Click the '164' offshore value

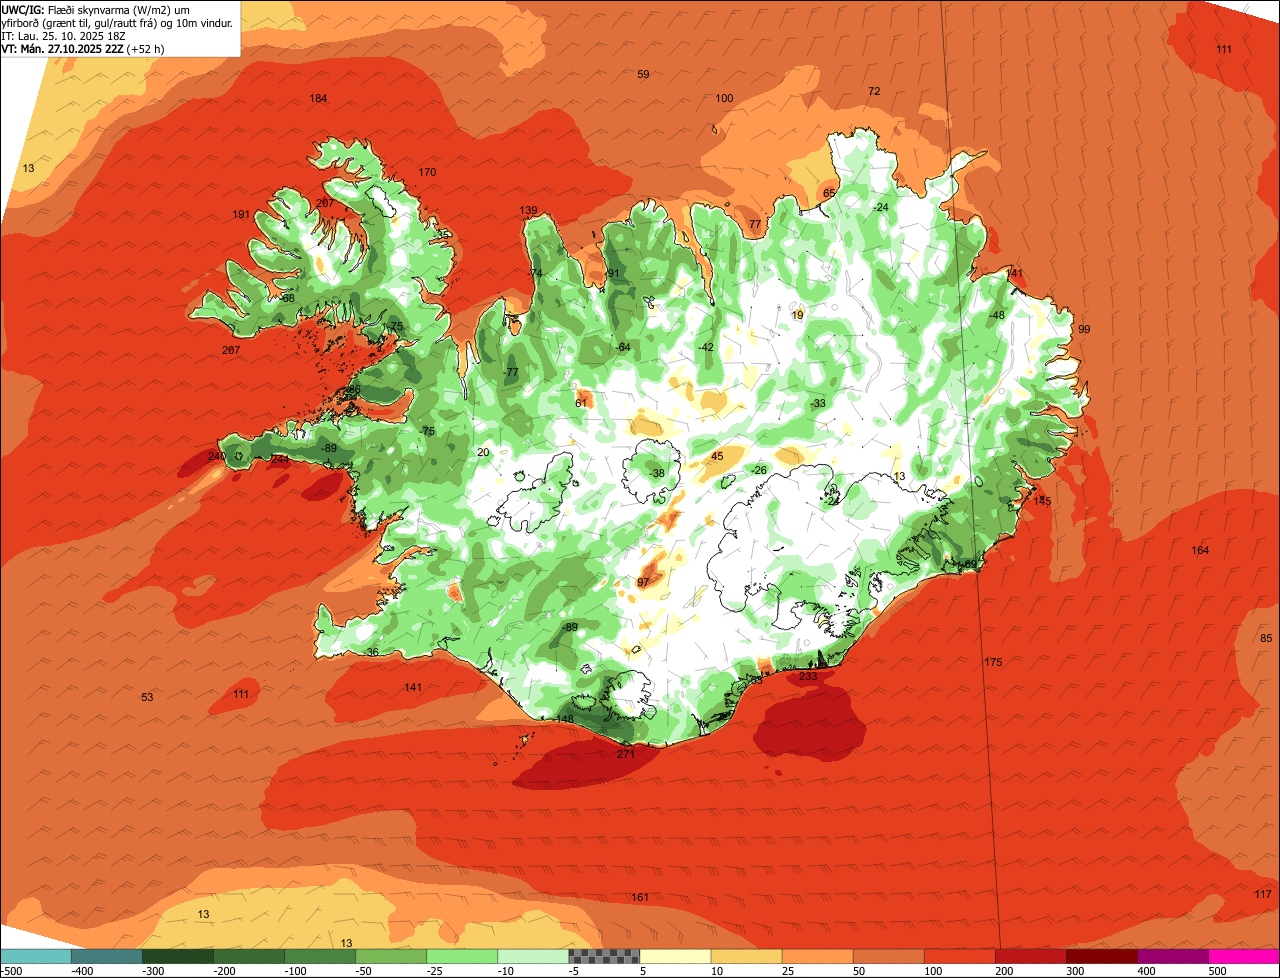[x=1200, y=550]
